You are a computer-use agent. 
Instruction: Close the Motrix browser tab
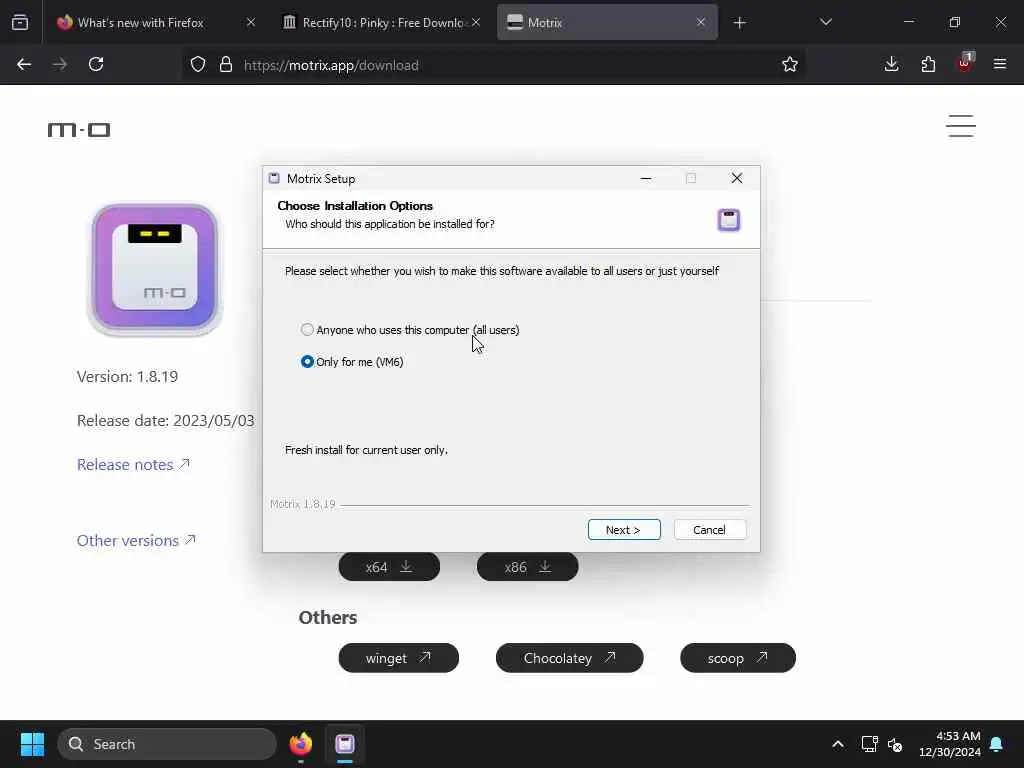point(701,23)
